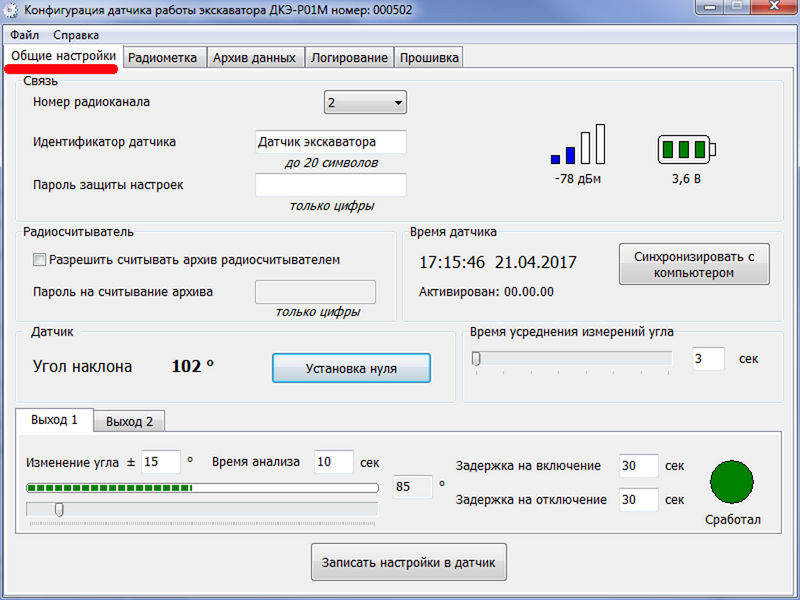
Task: Click the Пароль защиты настроек field
Action: coord(331,185)
